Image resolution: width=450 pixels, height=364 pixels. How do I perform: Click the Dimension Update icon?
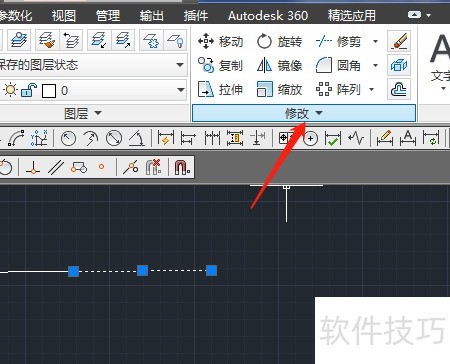click(x=431, y=138)
